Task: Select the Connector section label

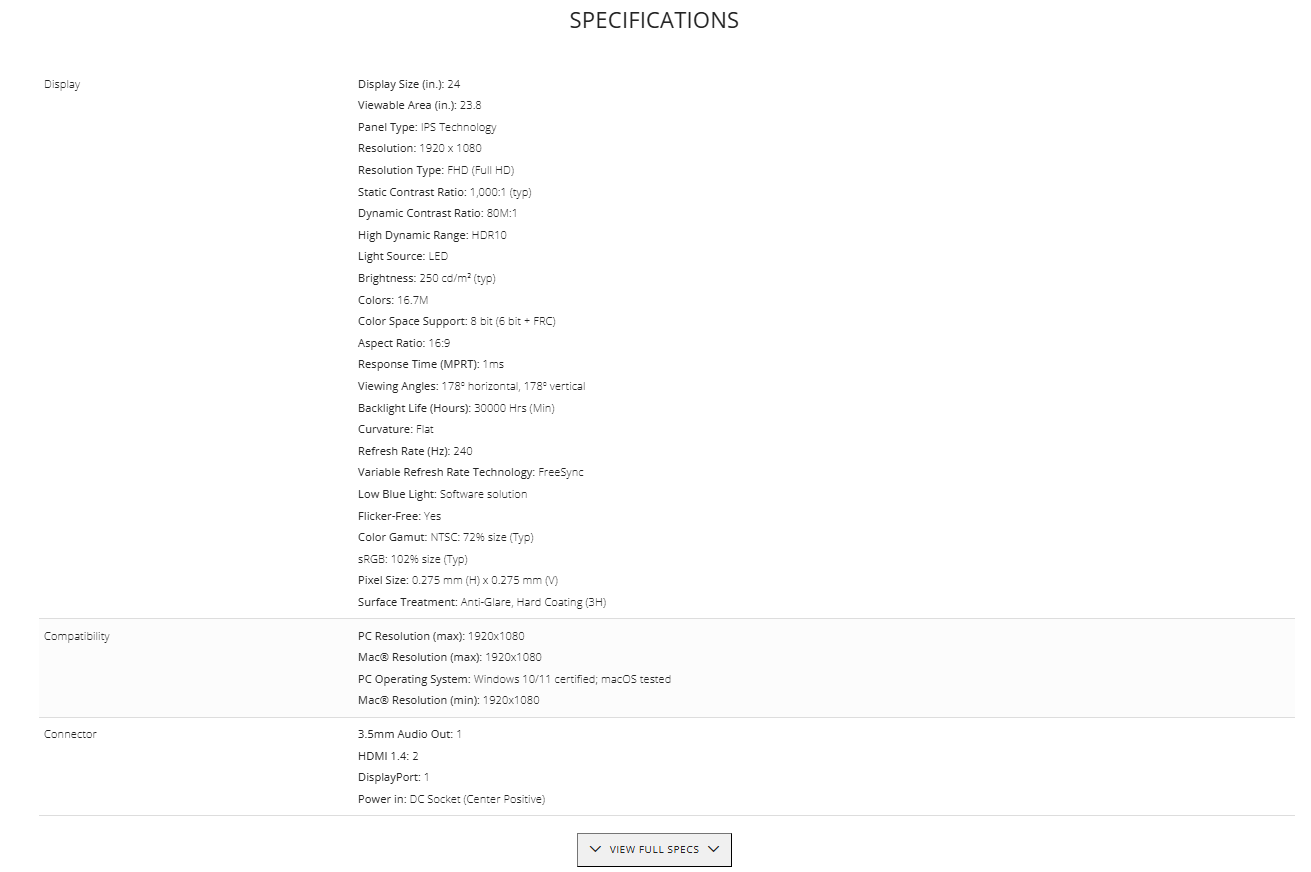Action: coord(70,734)
